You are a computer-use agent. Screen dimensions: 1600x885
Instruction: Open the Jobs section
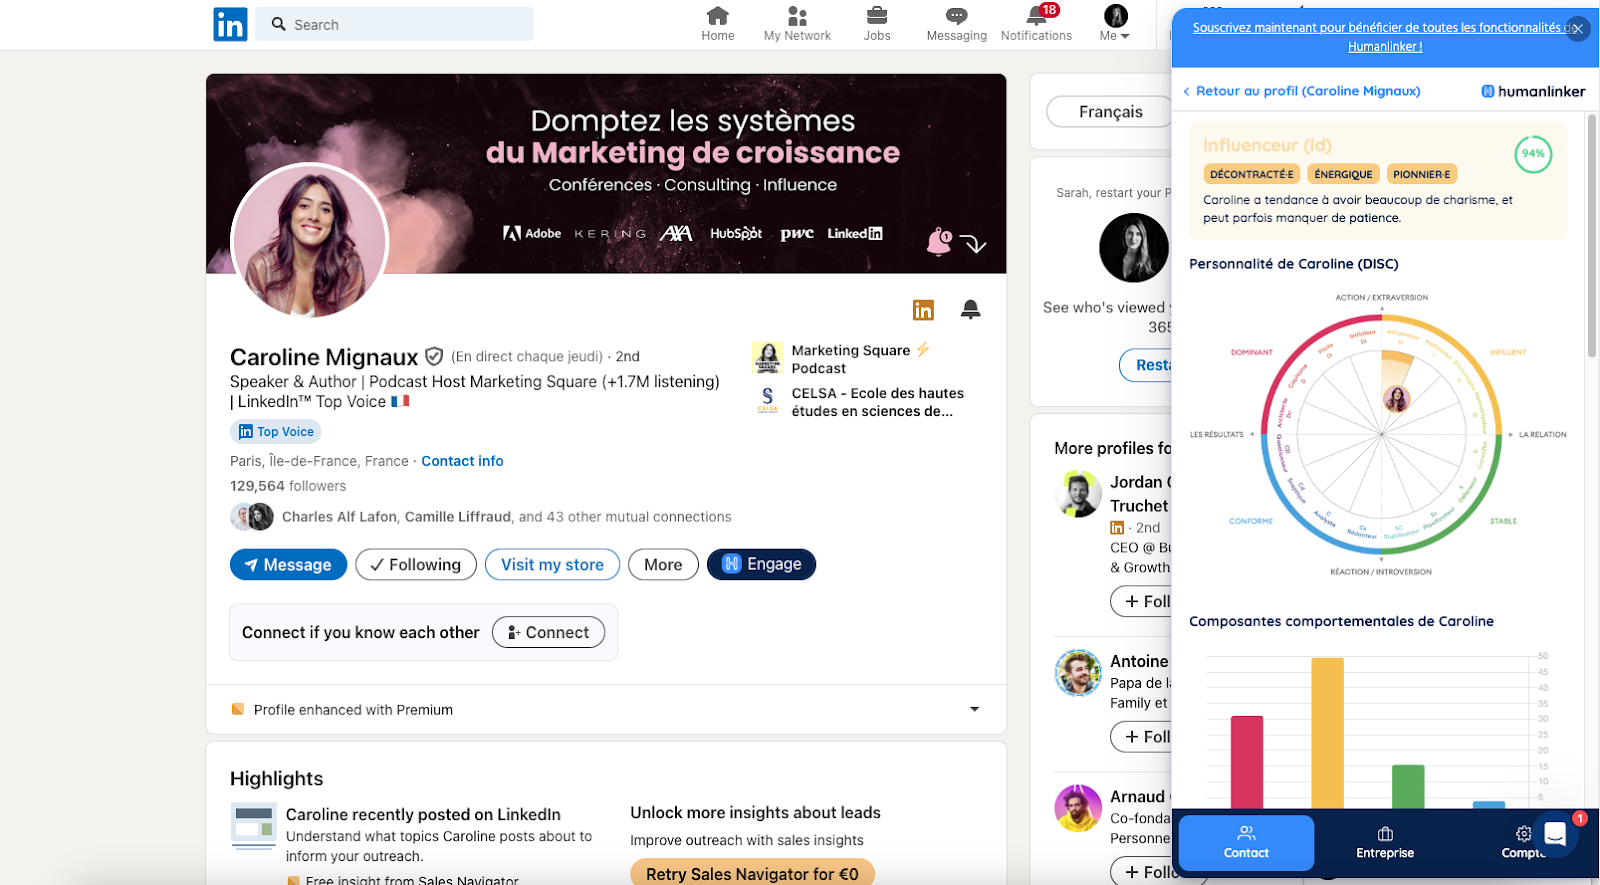[x=877, y=24]
